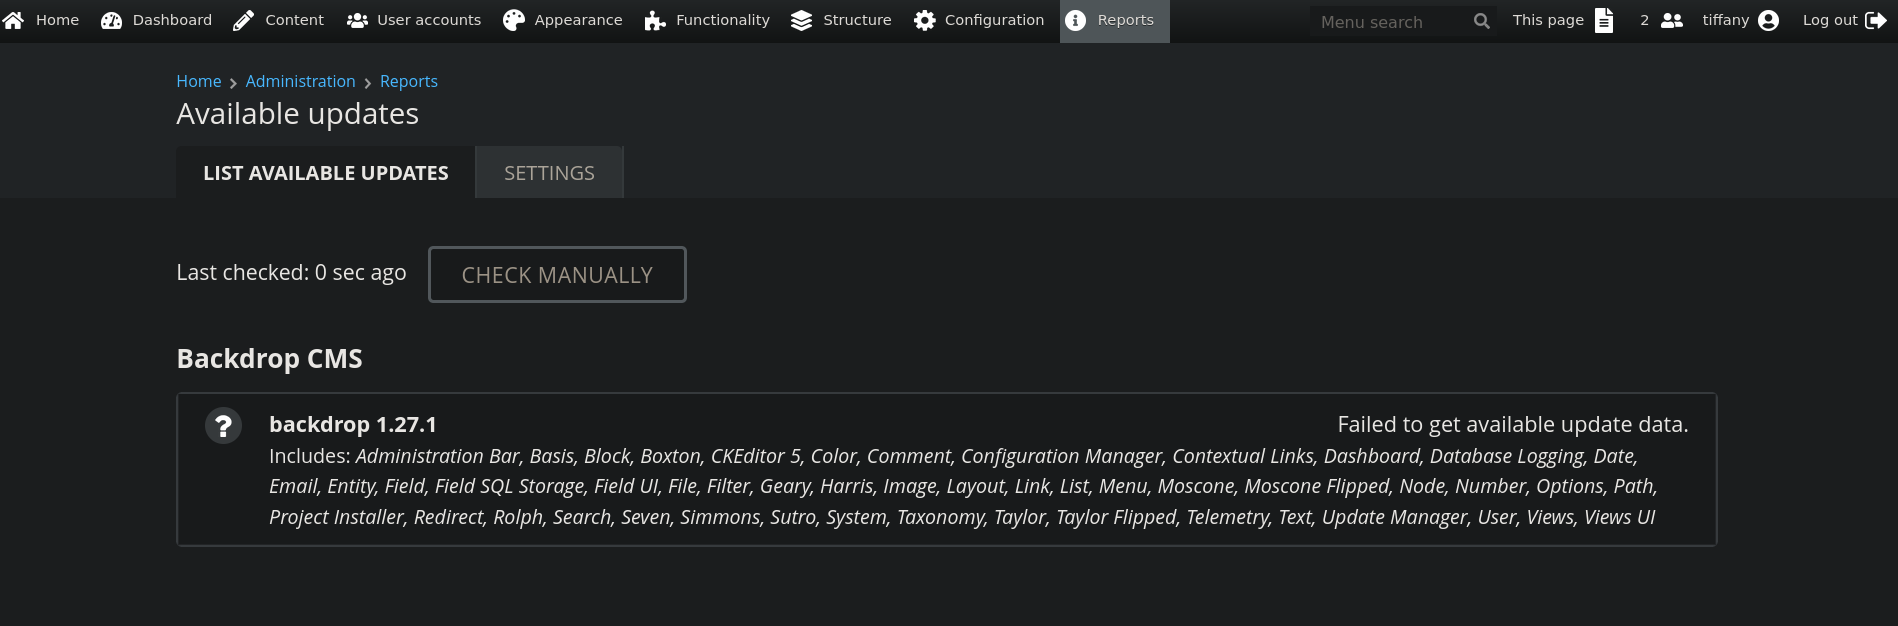Click the Appearance palette icon

514,21
